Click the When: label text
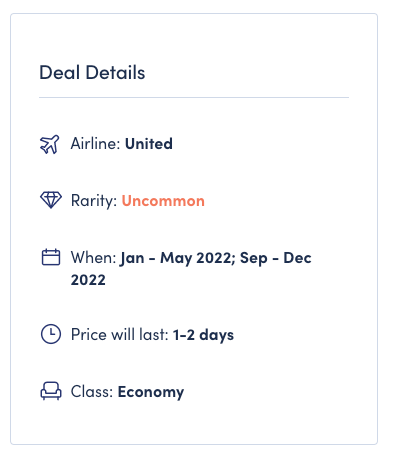Screen dimensions: 393x457 (93, 258)
